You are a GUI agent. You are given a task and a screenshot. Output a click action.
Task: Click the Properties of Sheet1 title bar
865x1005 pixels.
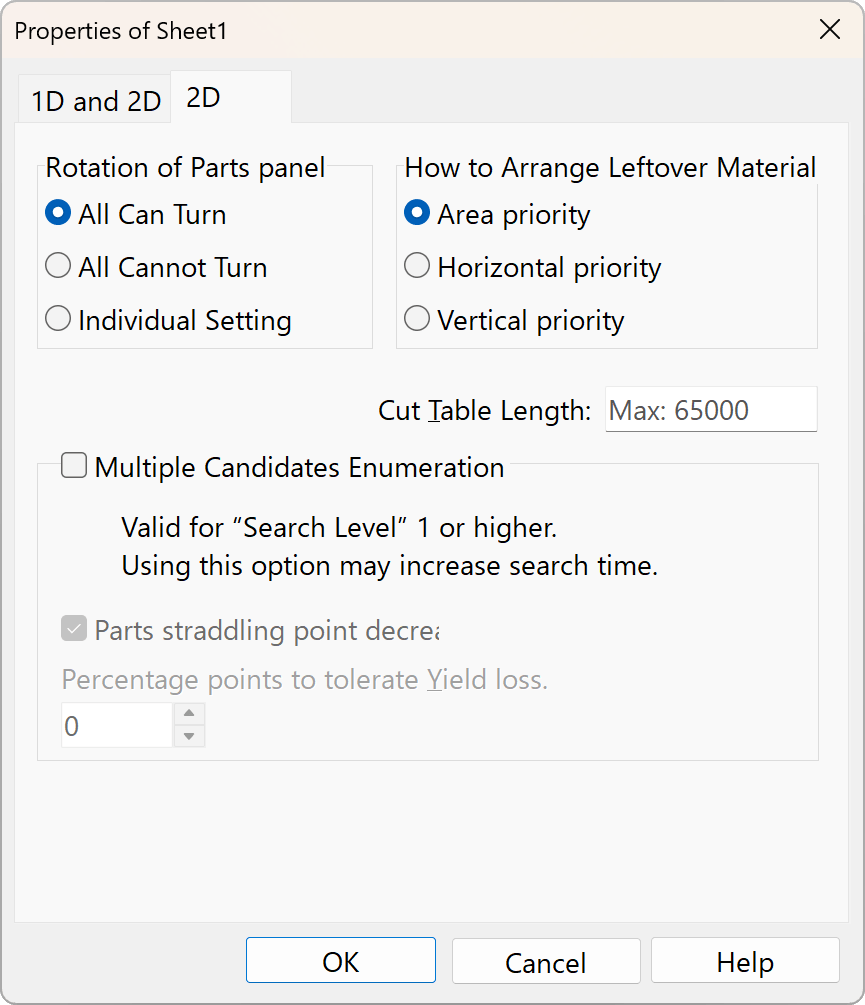click(400, 30)
